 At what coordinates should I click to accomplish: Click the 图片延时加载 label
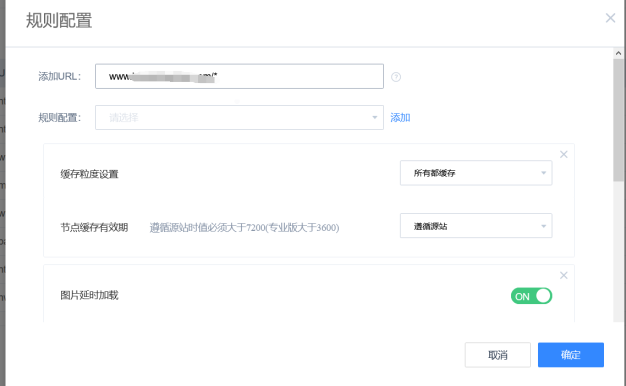pos(89,295)
